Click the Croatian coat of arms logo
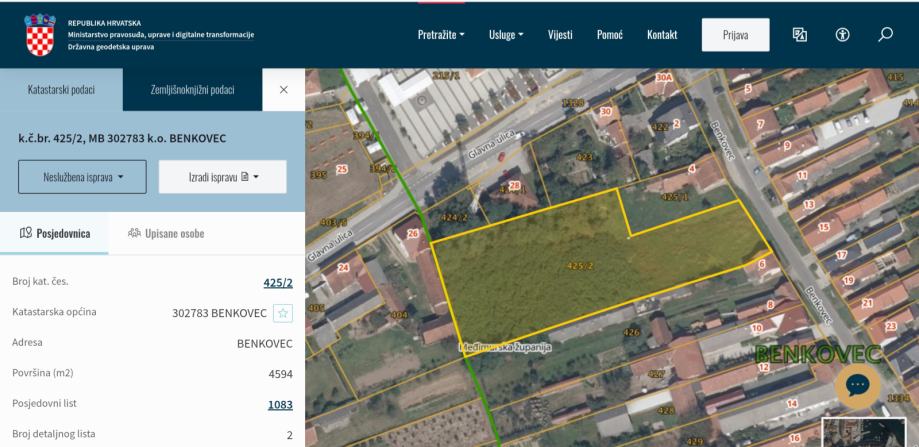919x447 pixels. (40, 35)
